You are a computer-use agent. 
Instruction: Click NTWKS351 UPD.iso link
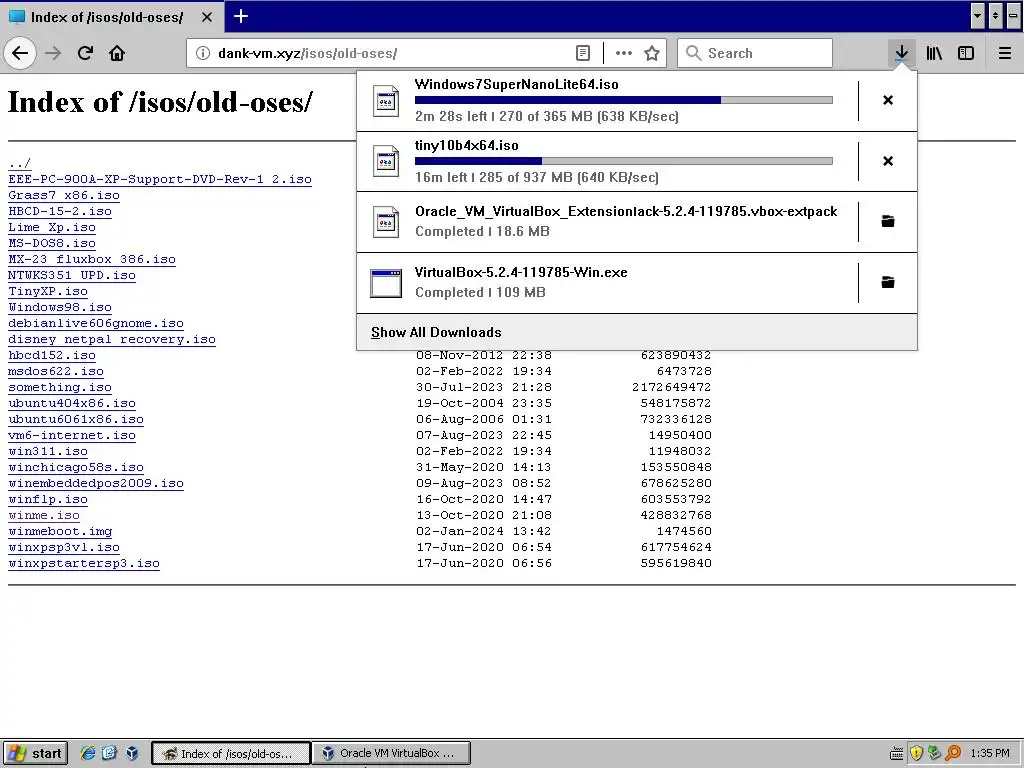pyautogui.click(x=72, y=275)
